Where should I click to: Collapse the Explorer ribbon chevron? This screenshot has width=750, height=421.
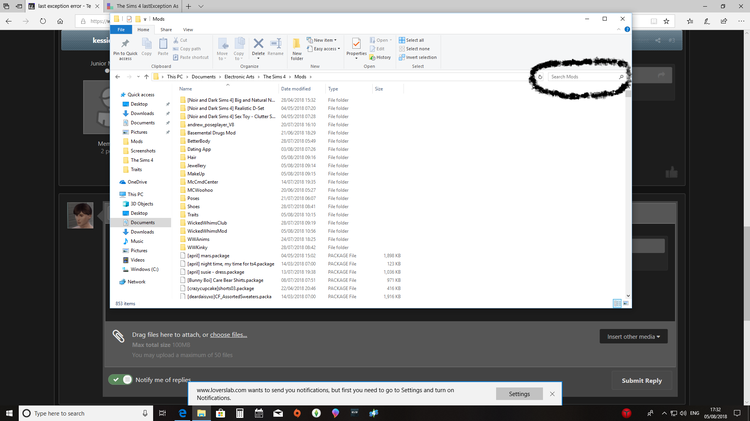[618, 30]
